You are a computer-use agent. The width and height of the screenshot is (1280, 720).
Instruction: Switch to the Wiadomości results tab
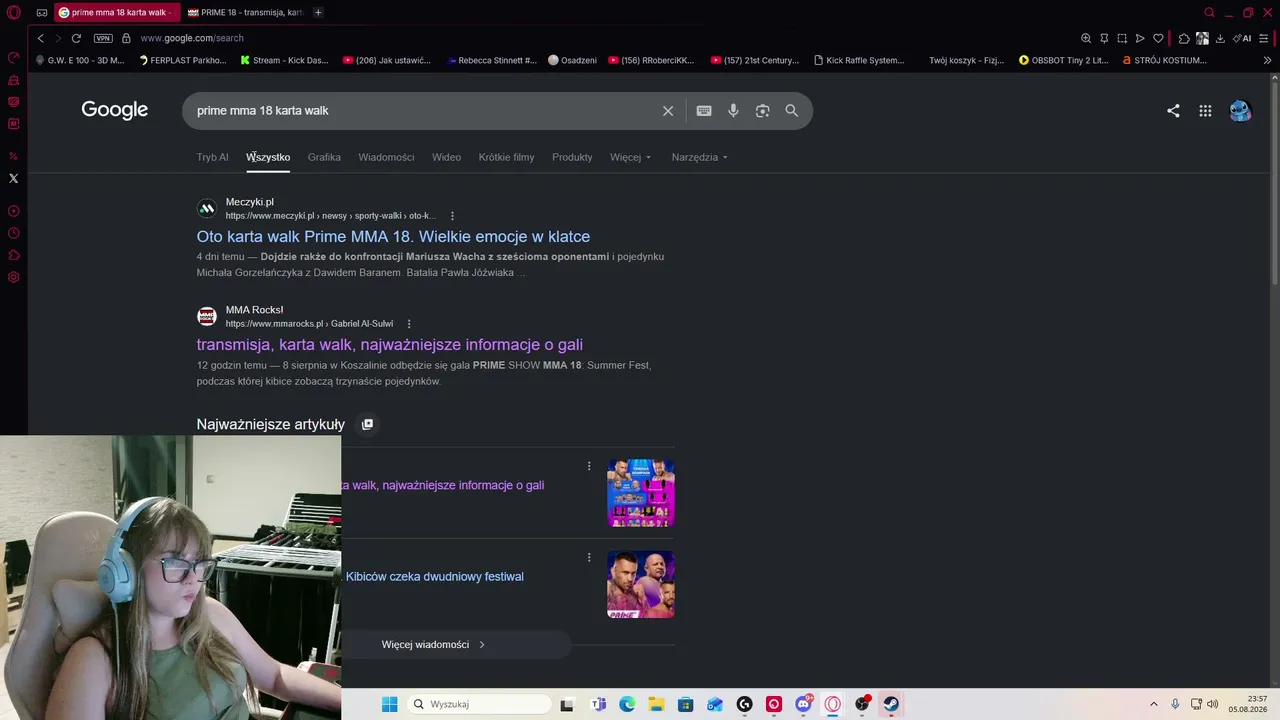point(386,157)
